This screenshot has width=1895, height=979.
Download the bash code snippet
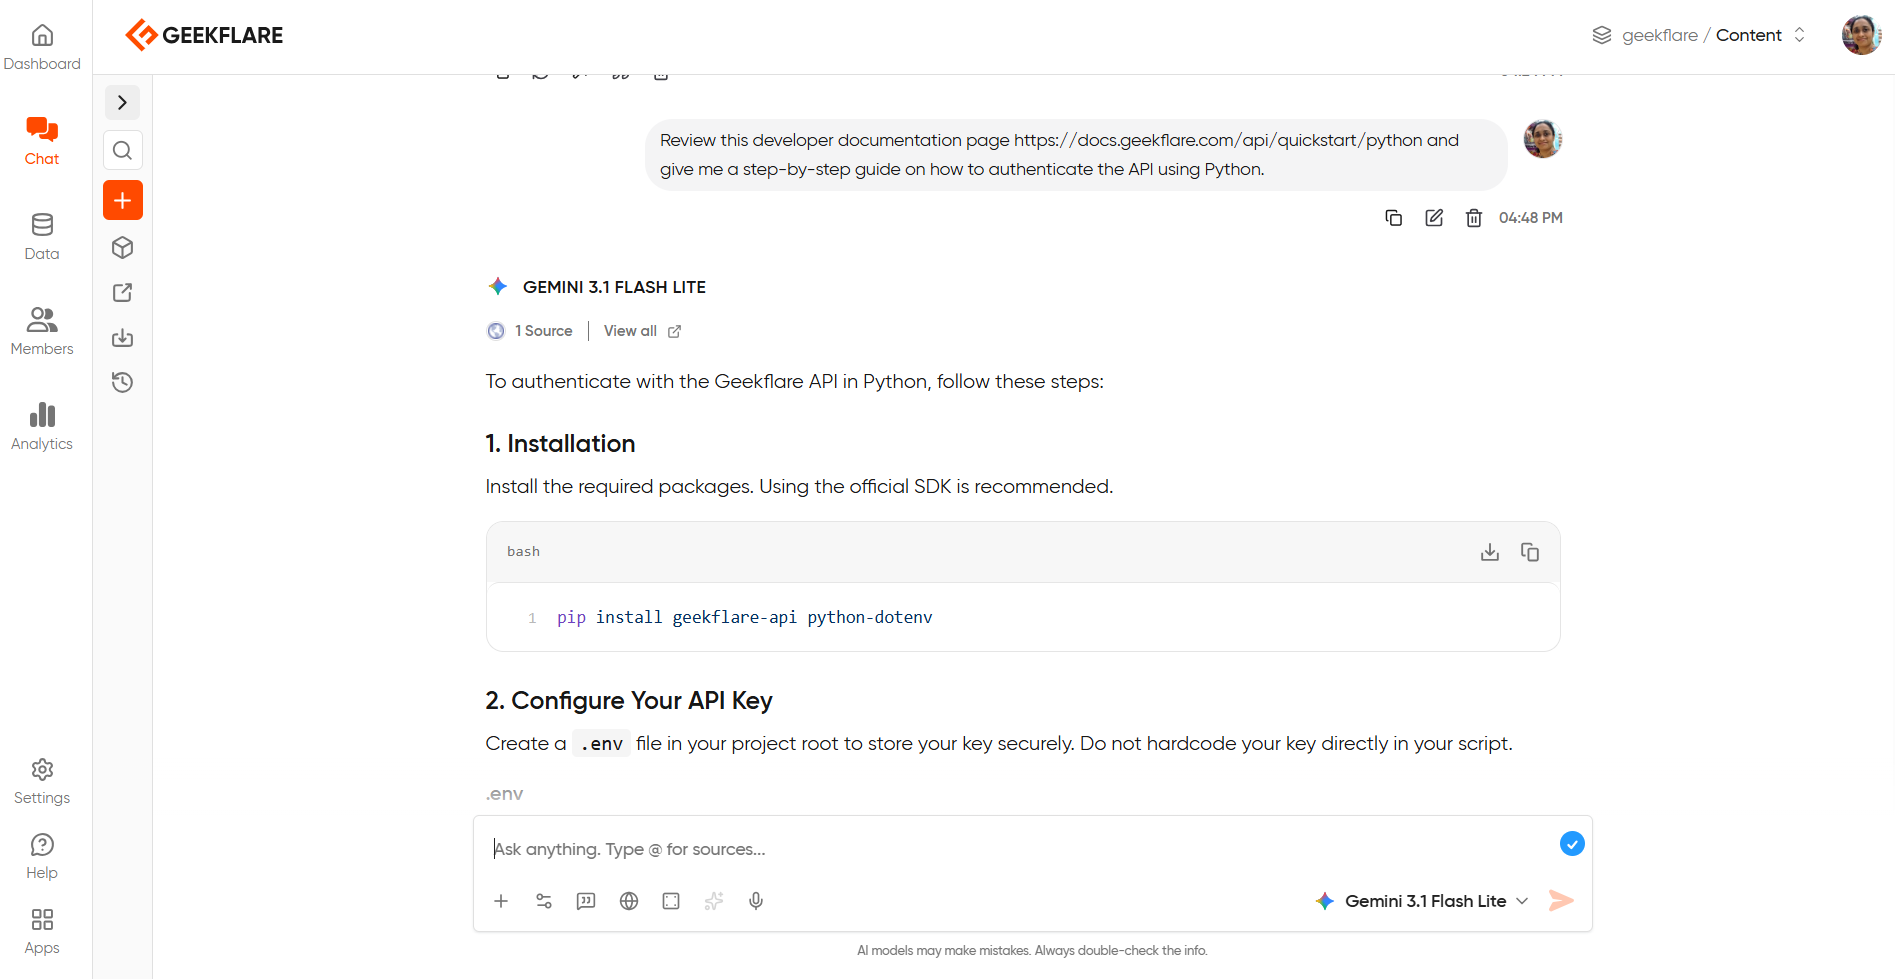click(1490, 552)
